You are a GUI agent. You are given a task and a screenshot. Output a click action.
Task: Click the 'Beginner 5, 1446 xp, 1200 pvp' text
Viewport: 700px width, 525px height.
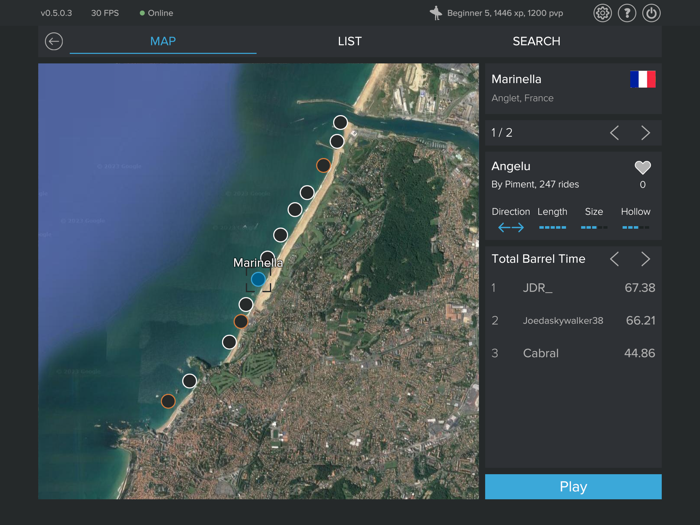point(505,13)
